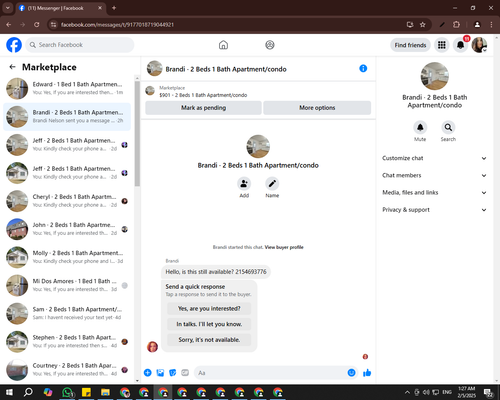The height and width of the screenshot is (400, 500).
Task: Go back from Marketplace chats
Action: (x=12, y=67)
